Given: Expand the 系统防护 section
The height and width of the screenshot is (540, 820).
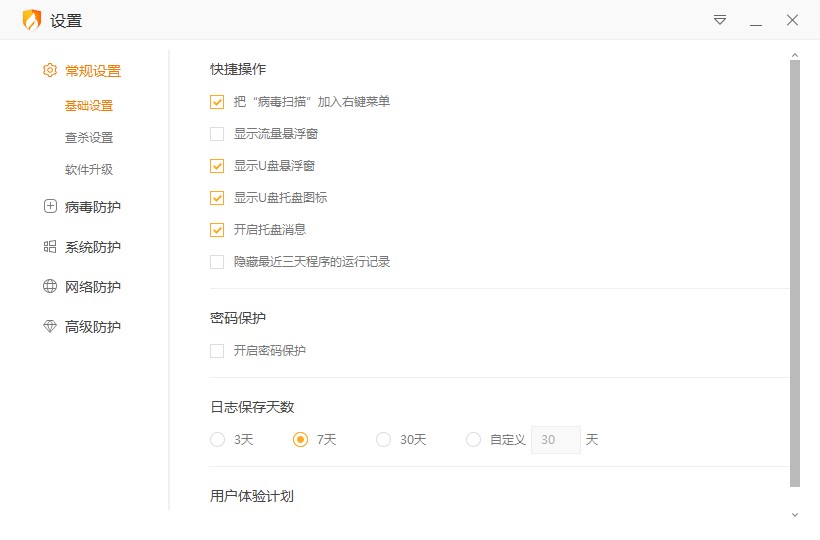Looking at the screenshot, I should pos(93,247).
